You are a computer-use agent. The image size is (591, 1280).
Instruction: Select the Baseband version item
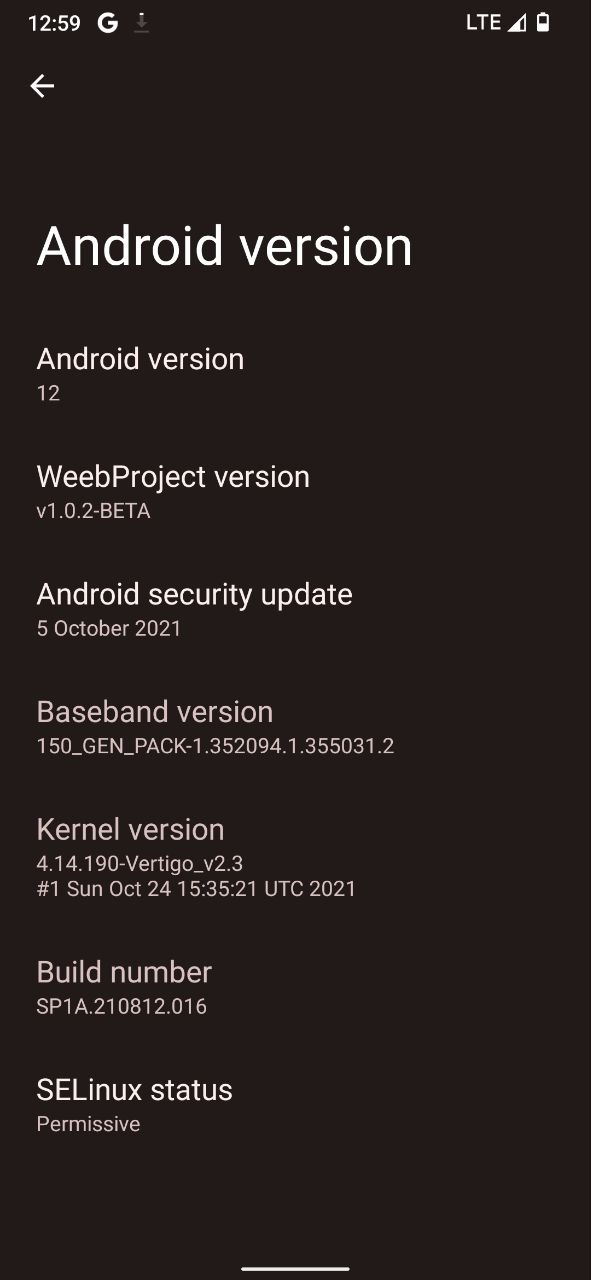(295, 728)
